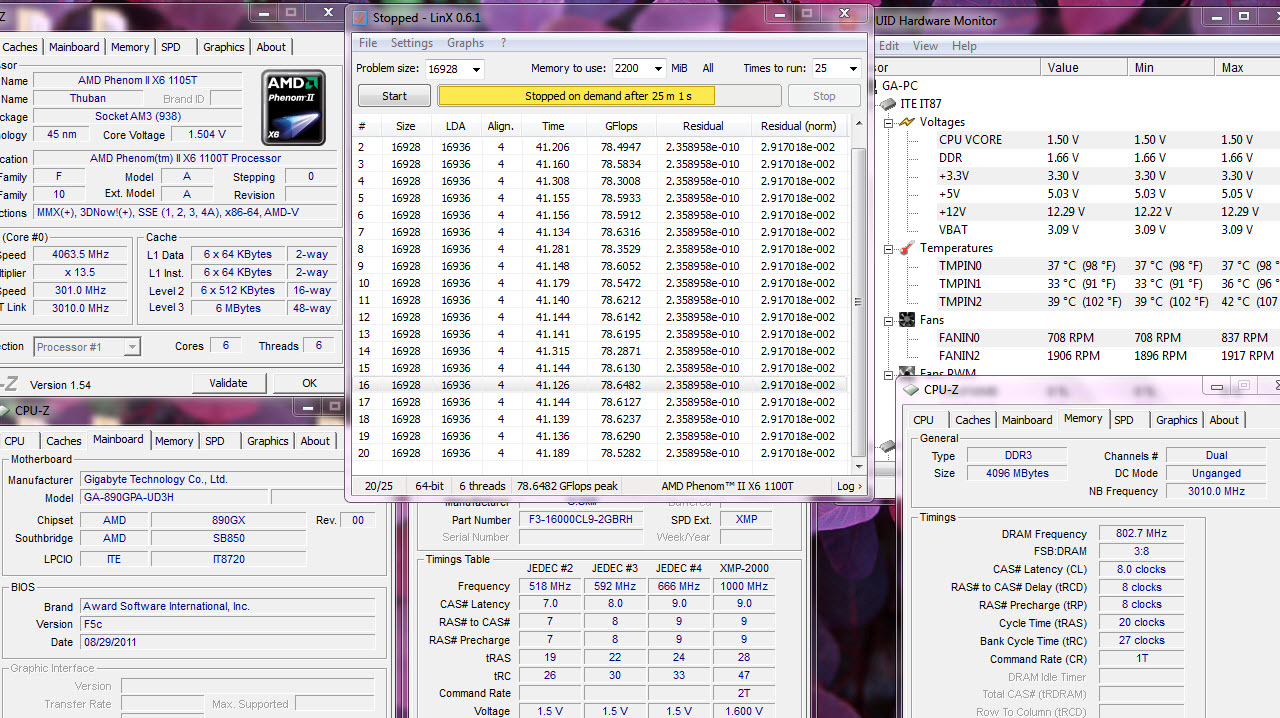Open the Problem size dropdown
Viewport: 1280px width, 718px height.
point(475,69)
